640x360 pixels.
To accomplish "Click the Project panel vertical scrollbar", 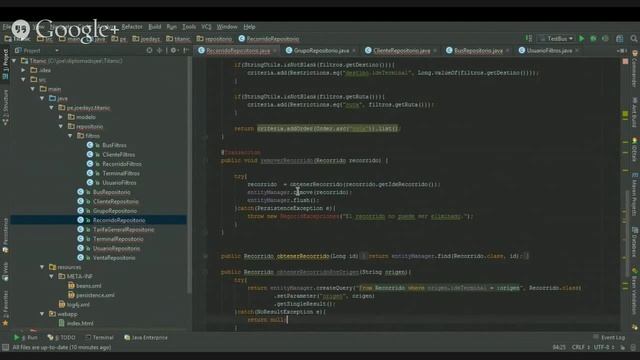I will [189, 176].
